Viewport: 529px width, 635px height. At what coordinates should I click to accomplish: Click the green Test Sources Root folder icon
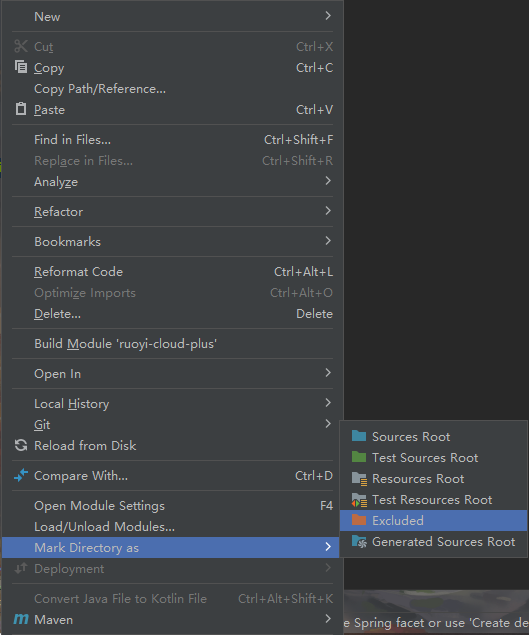359,457
